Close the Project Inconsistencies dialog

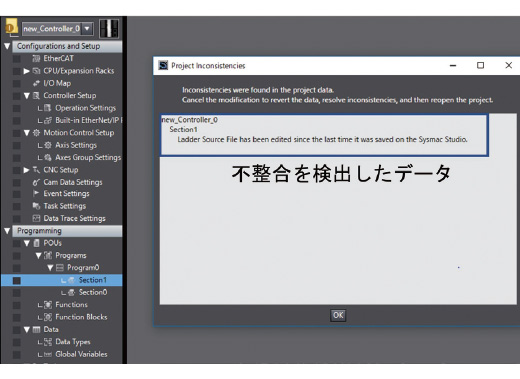pyautogui.click(x=508, y=65)
